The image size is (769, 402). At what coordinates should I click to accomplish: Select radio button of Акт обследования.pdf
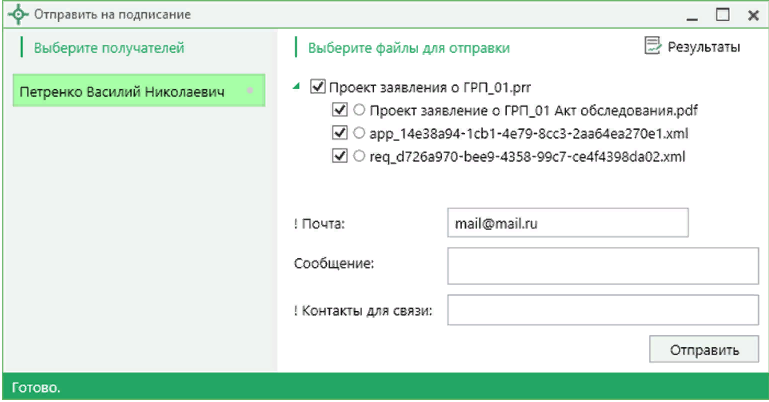click(359, 109)
